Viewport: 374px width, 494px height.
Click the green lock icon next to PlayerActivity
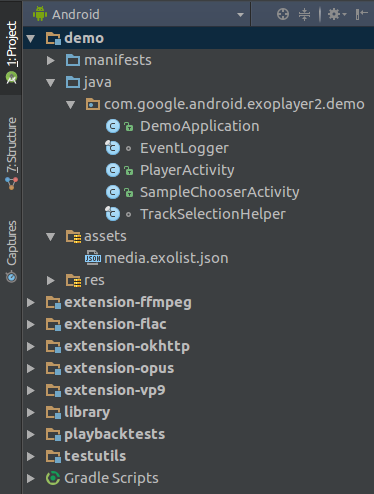[x=129, y=171]
